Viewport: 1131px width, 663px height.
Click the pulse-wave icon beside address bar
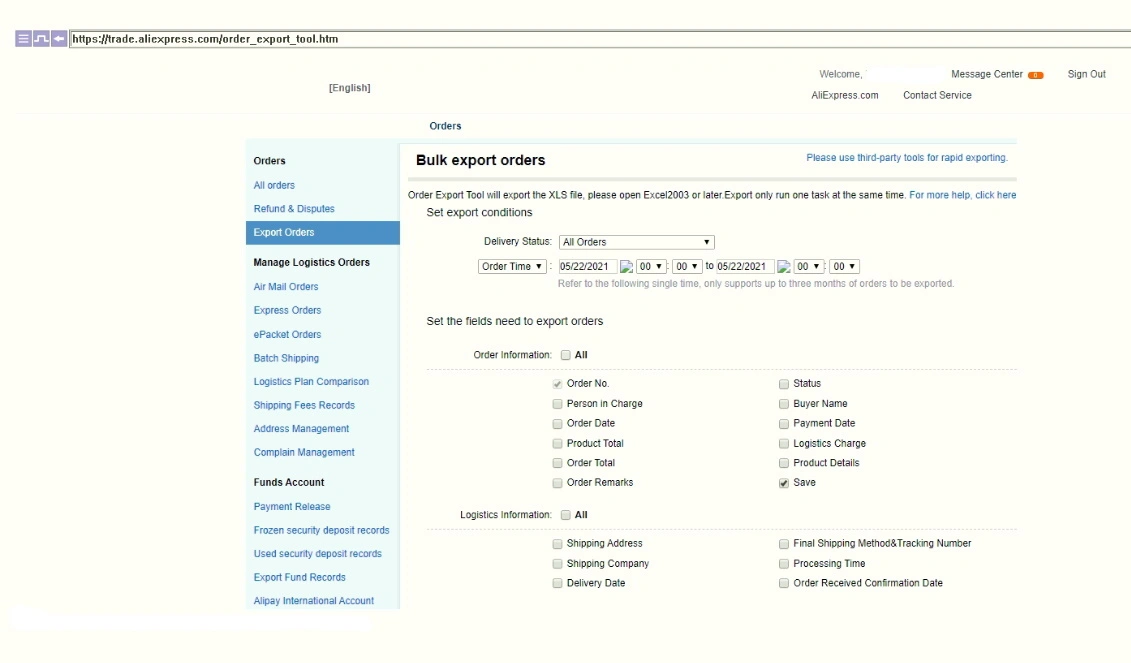click(x=41, y=39)
